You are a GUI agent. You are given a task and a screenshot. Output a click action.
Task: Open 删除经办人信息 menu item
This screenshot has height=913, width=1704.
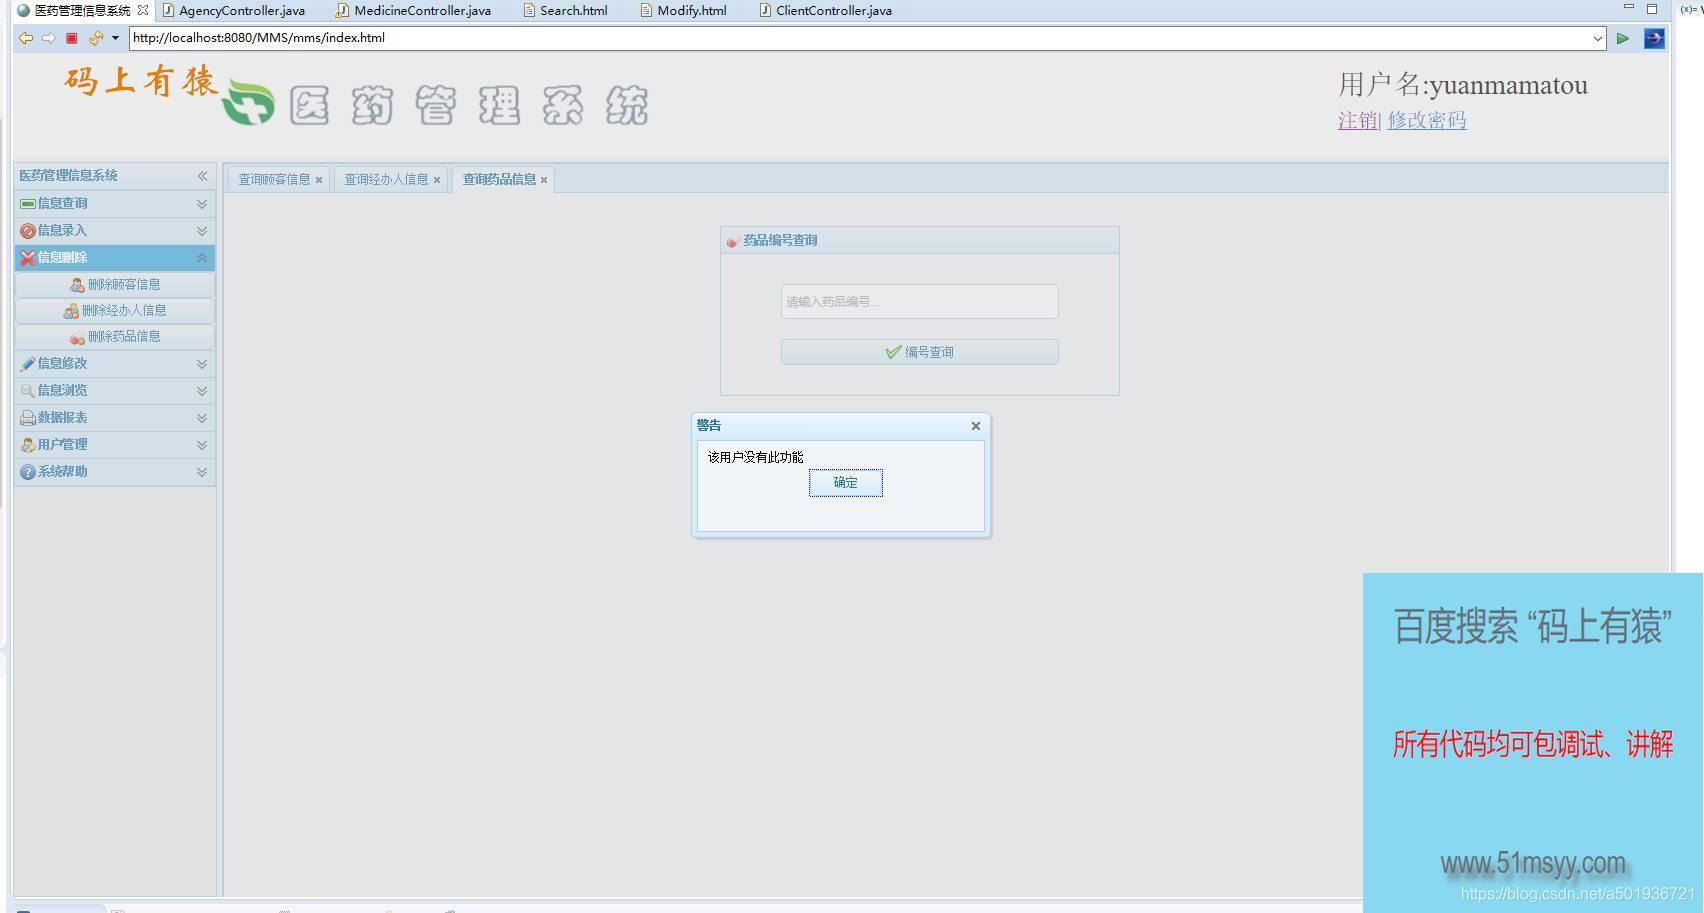pos(115,311)
